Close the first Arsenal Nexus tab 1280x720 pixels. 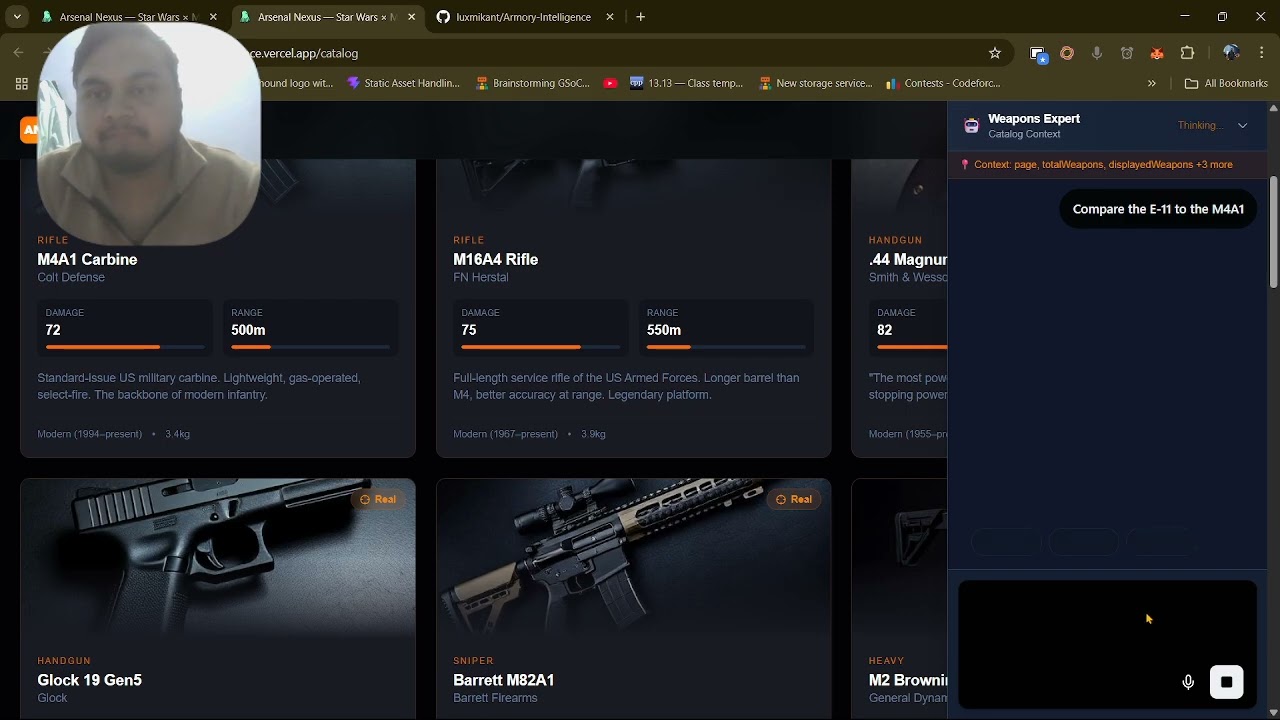click(x=213, y=17)
